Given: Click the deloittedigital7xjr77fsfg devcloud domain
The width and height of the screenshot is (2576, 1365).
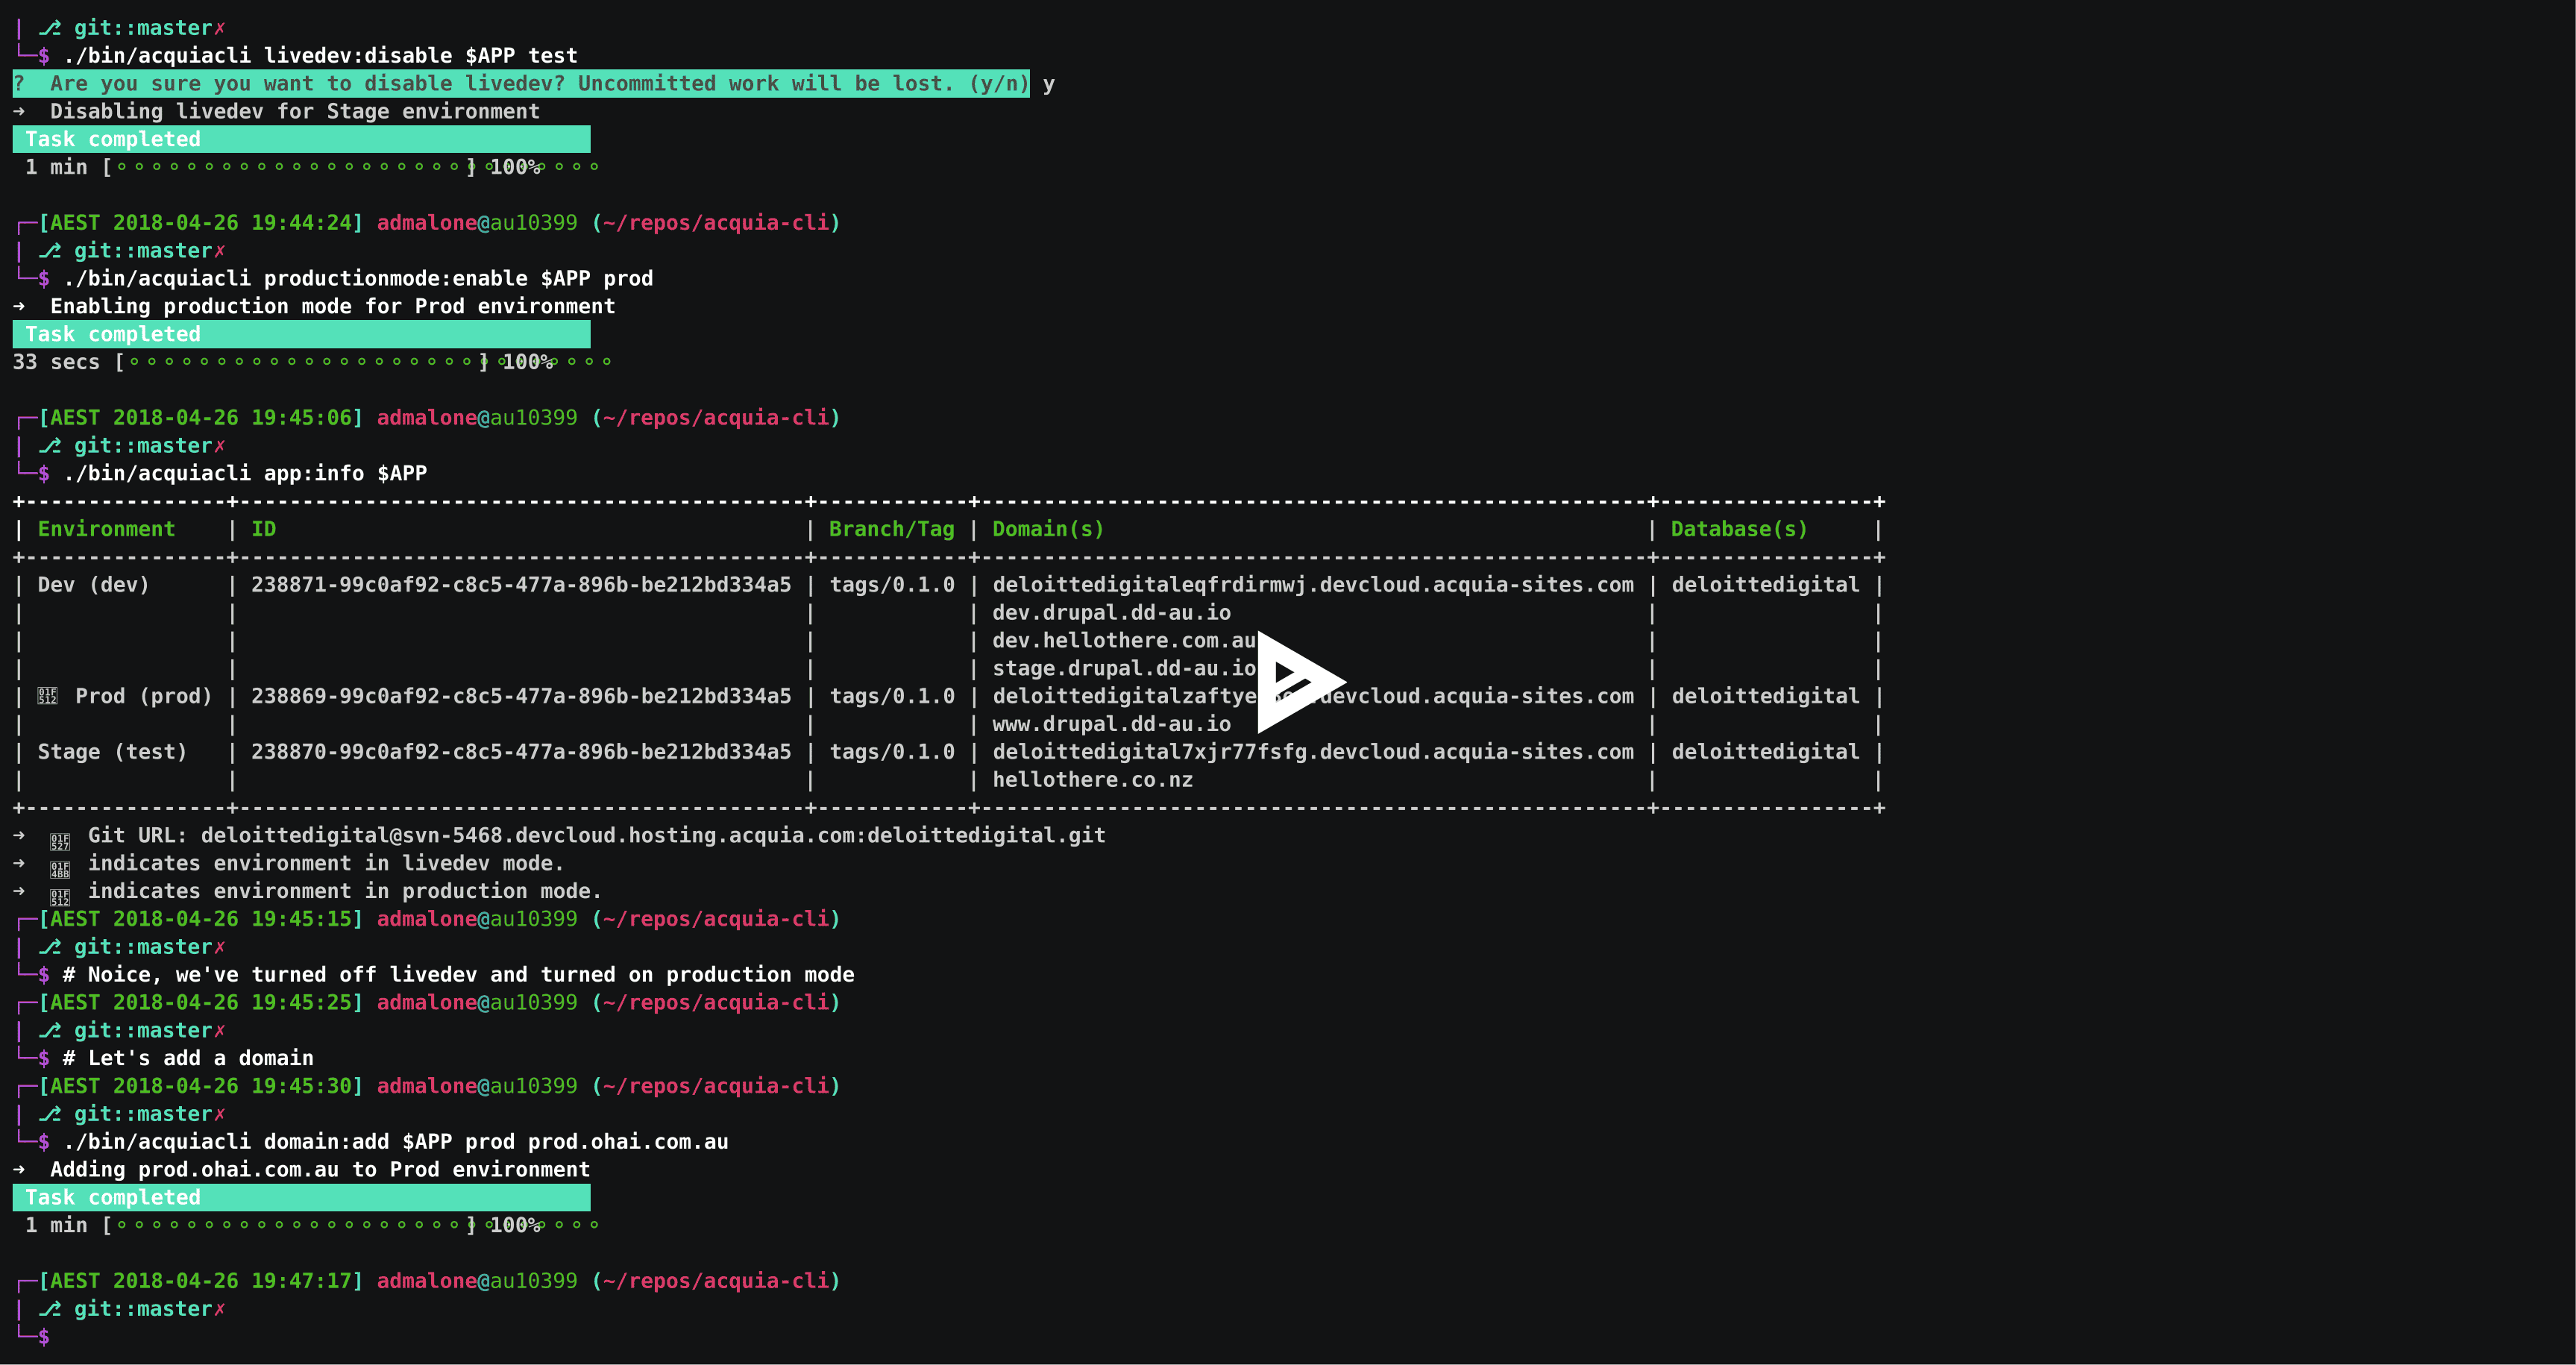Looking at the screenshot, I should 1313,752.
